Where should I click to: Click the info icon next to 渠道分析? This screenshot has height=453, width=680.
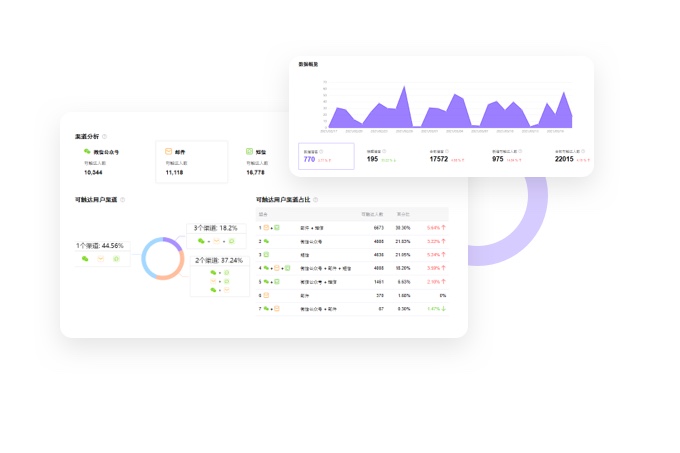[104, 136]
